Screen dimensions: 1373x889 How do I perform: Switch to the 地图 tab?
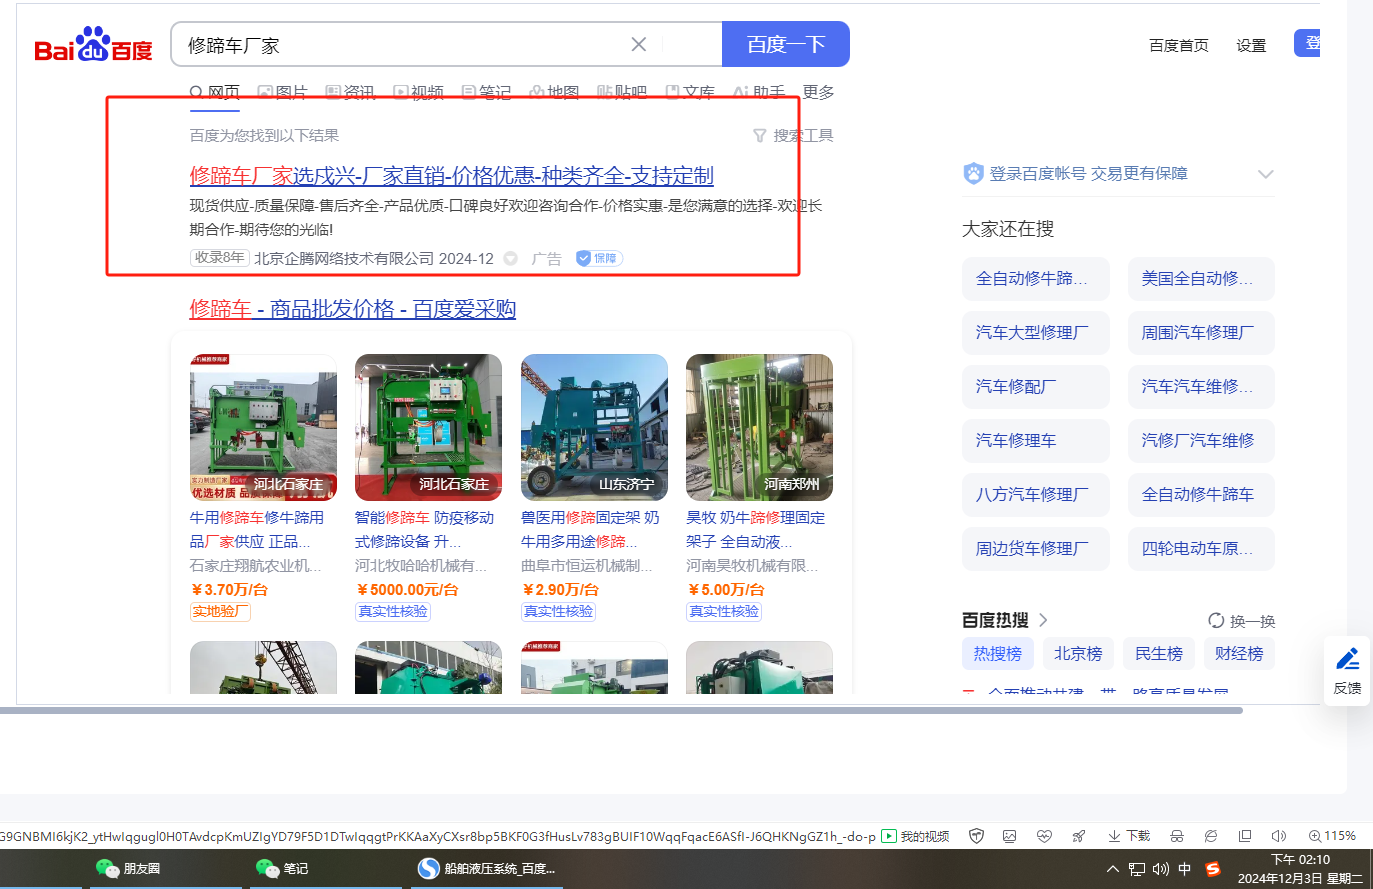point(555,92)
